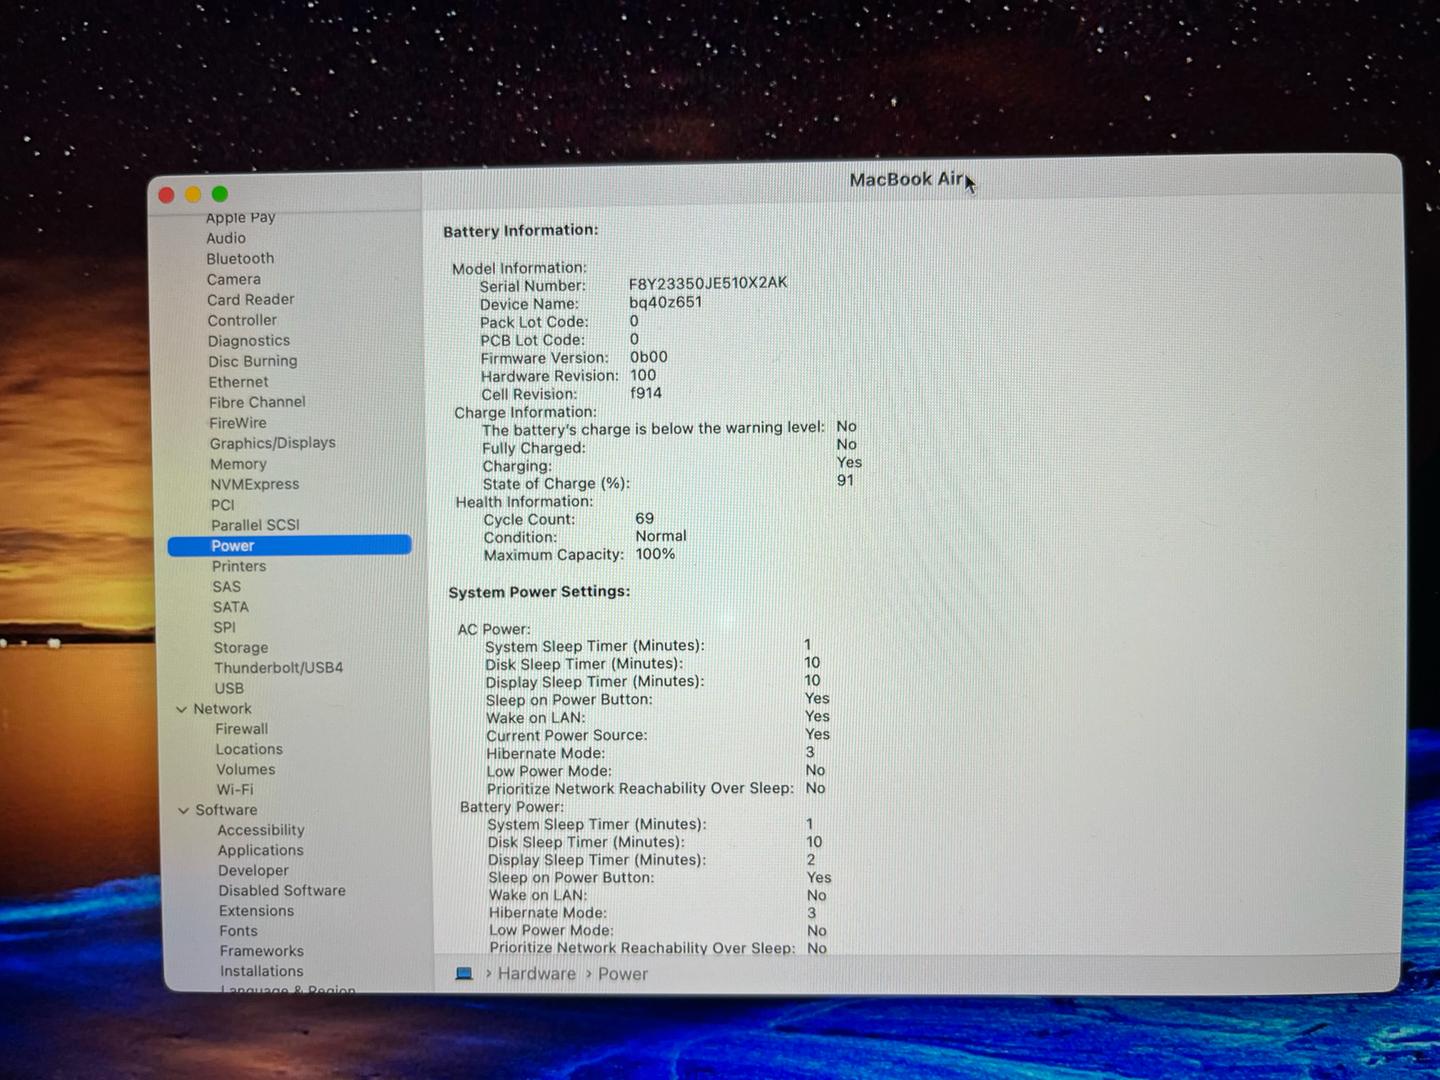Open Printers in the sidebar

(x=239, y=566)
